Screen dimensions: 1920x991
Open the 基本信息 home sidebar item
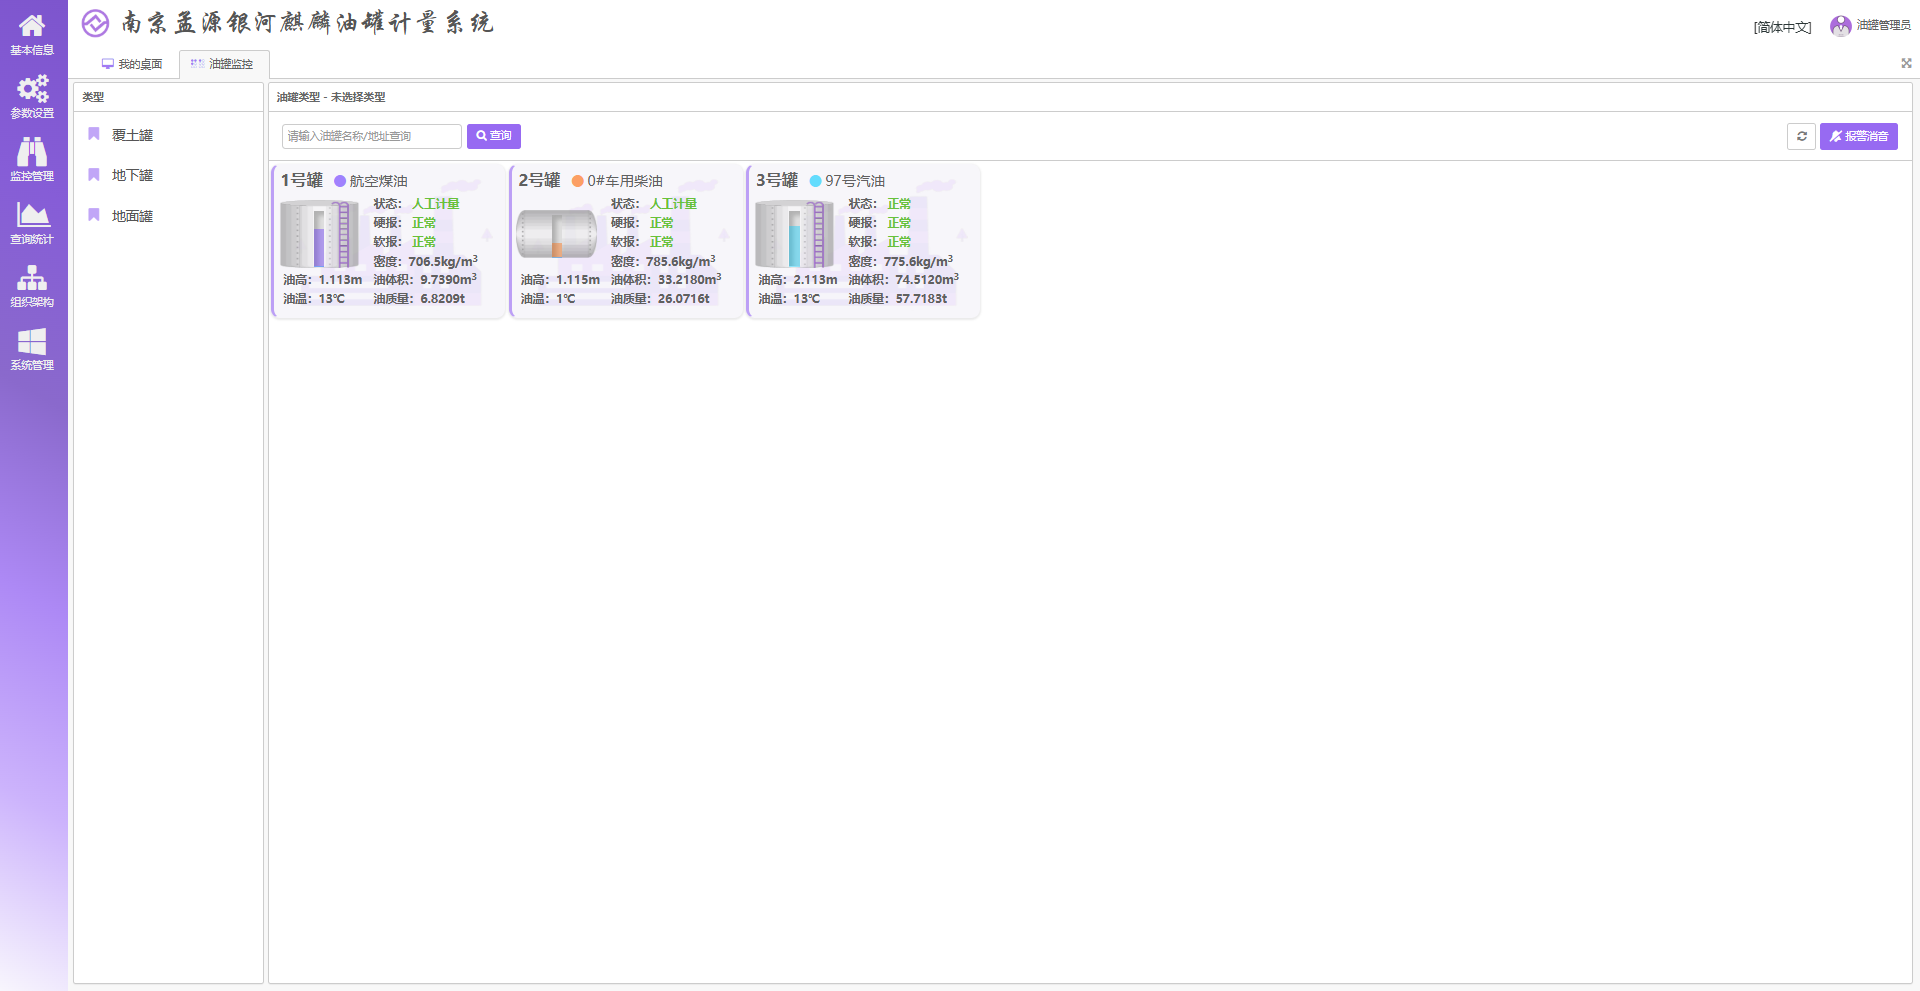32,34
